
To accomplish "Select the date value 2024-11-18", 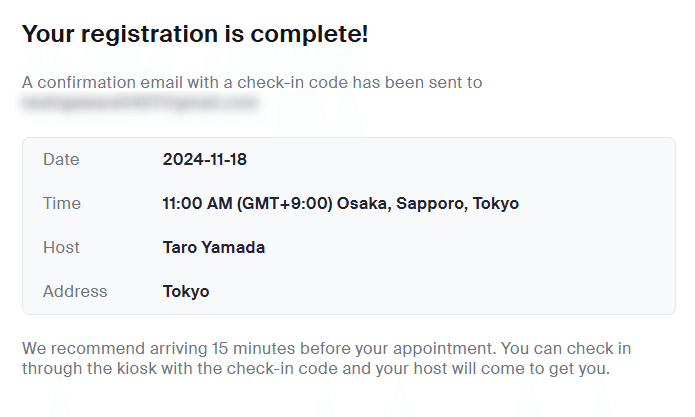I will tap(203, 159).
